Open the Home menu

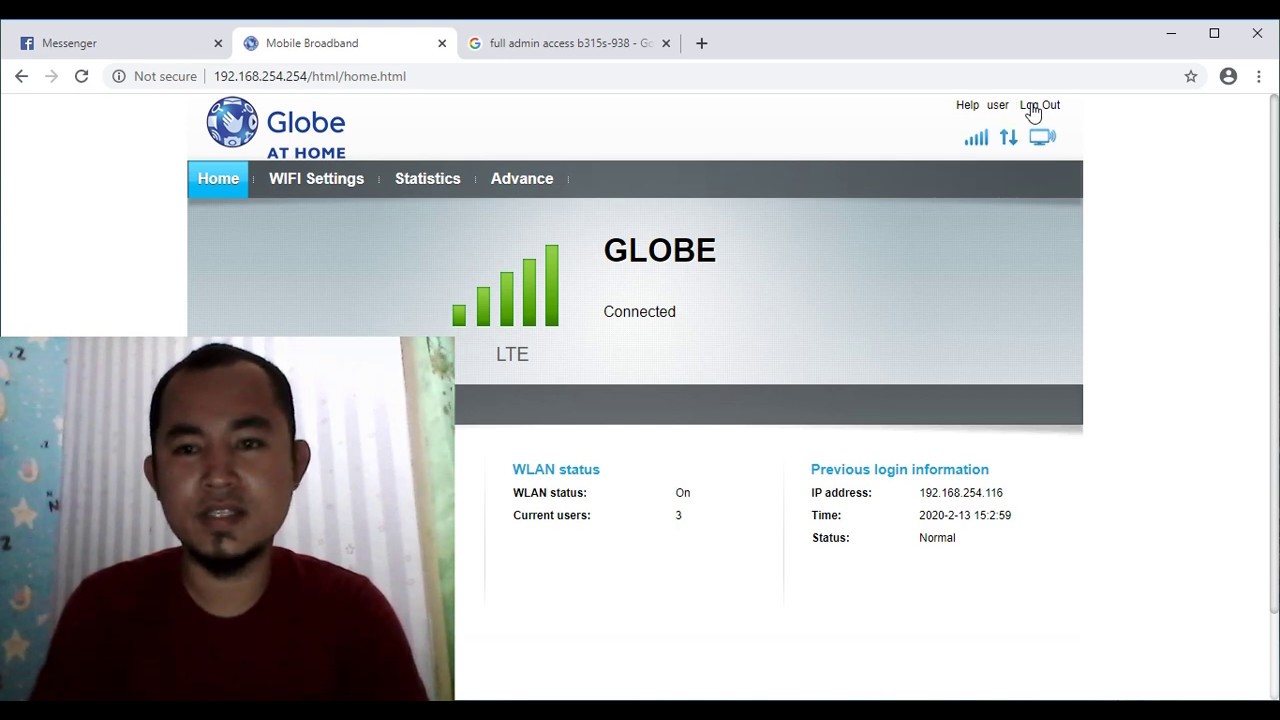(218, 179)
